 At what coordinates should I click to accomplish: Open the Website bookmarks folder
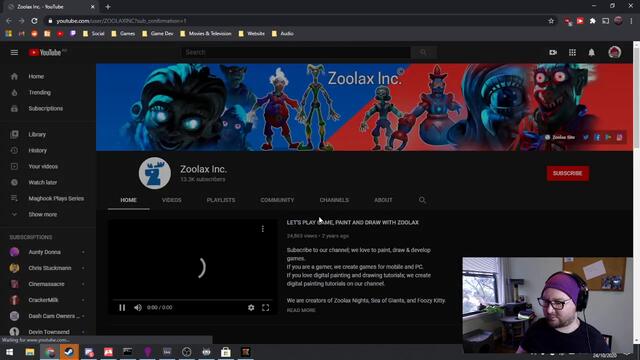[252, 33]
